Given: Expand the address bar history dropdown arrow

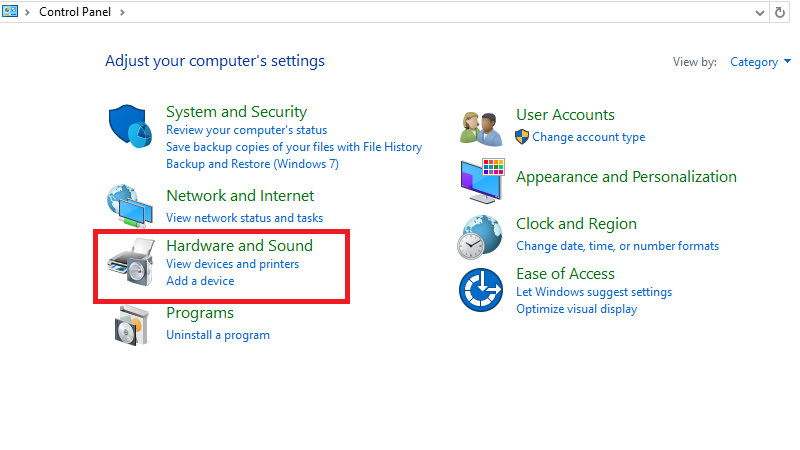Looking at the screenshot, I should [x=760, y=12].
